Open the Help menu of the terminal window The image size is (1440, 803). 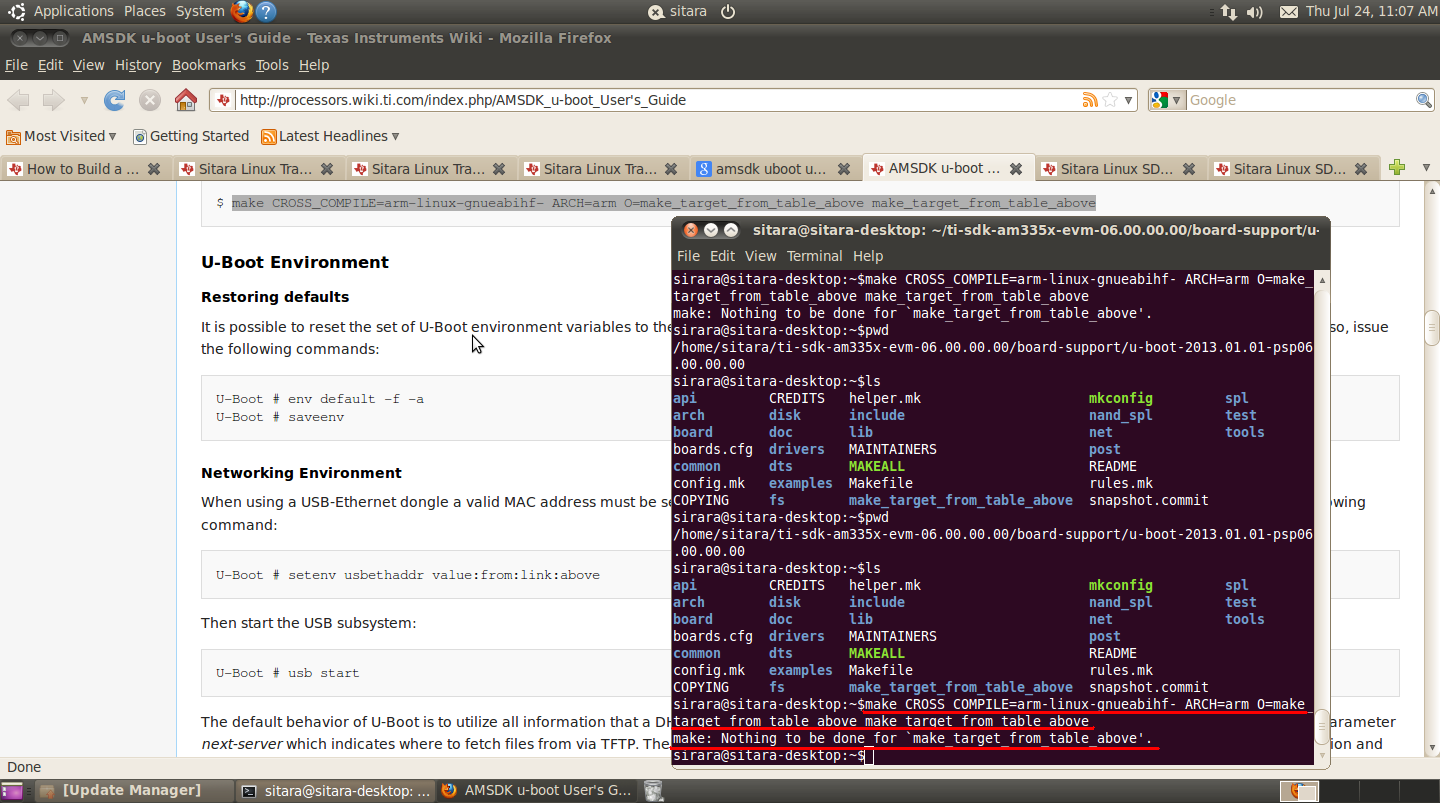coord(868,256)
